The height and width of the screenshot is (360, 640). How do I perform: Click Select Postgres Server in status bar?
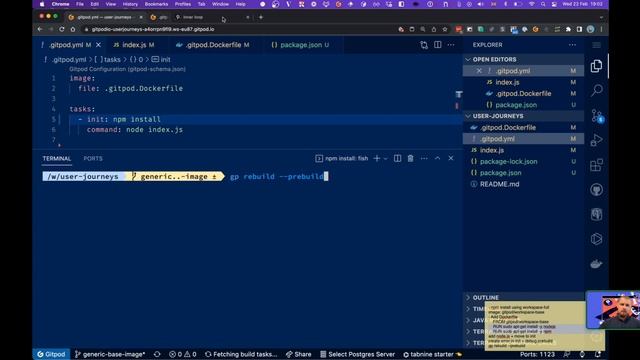coord(358,354)
